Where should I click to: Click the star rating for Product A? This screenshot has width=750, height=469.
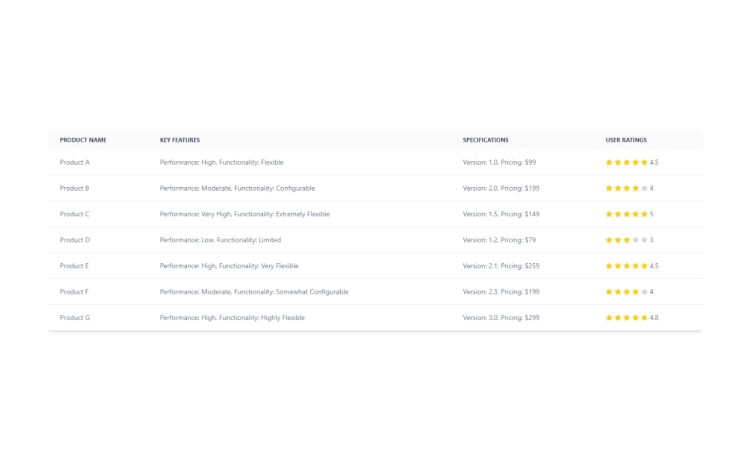click(x=632, y=163)
